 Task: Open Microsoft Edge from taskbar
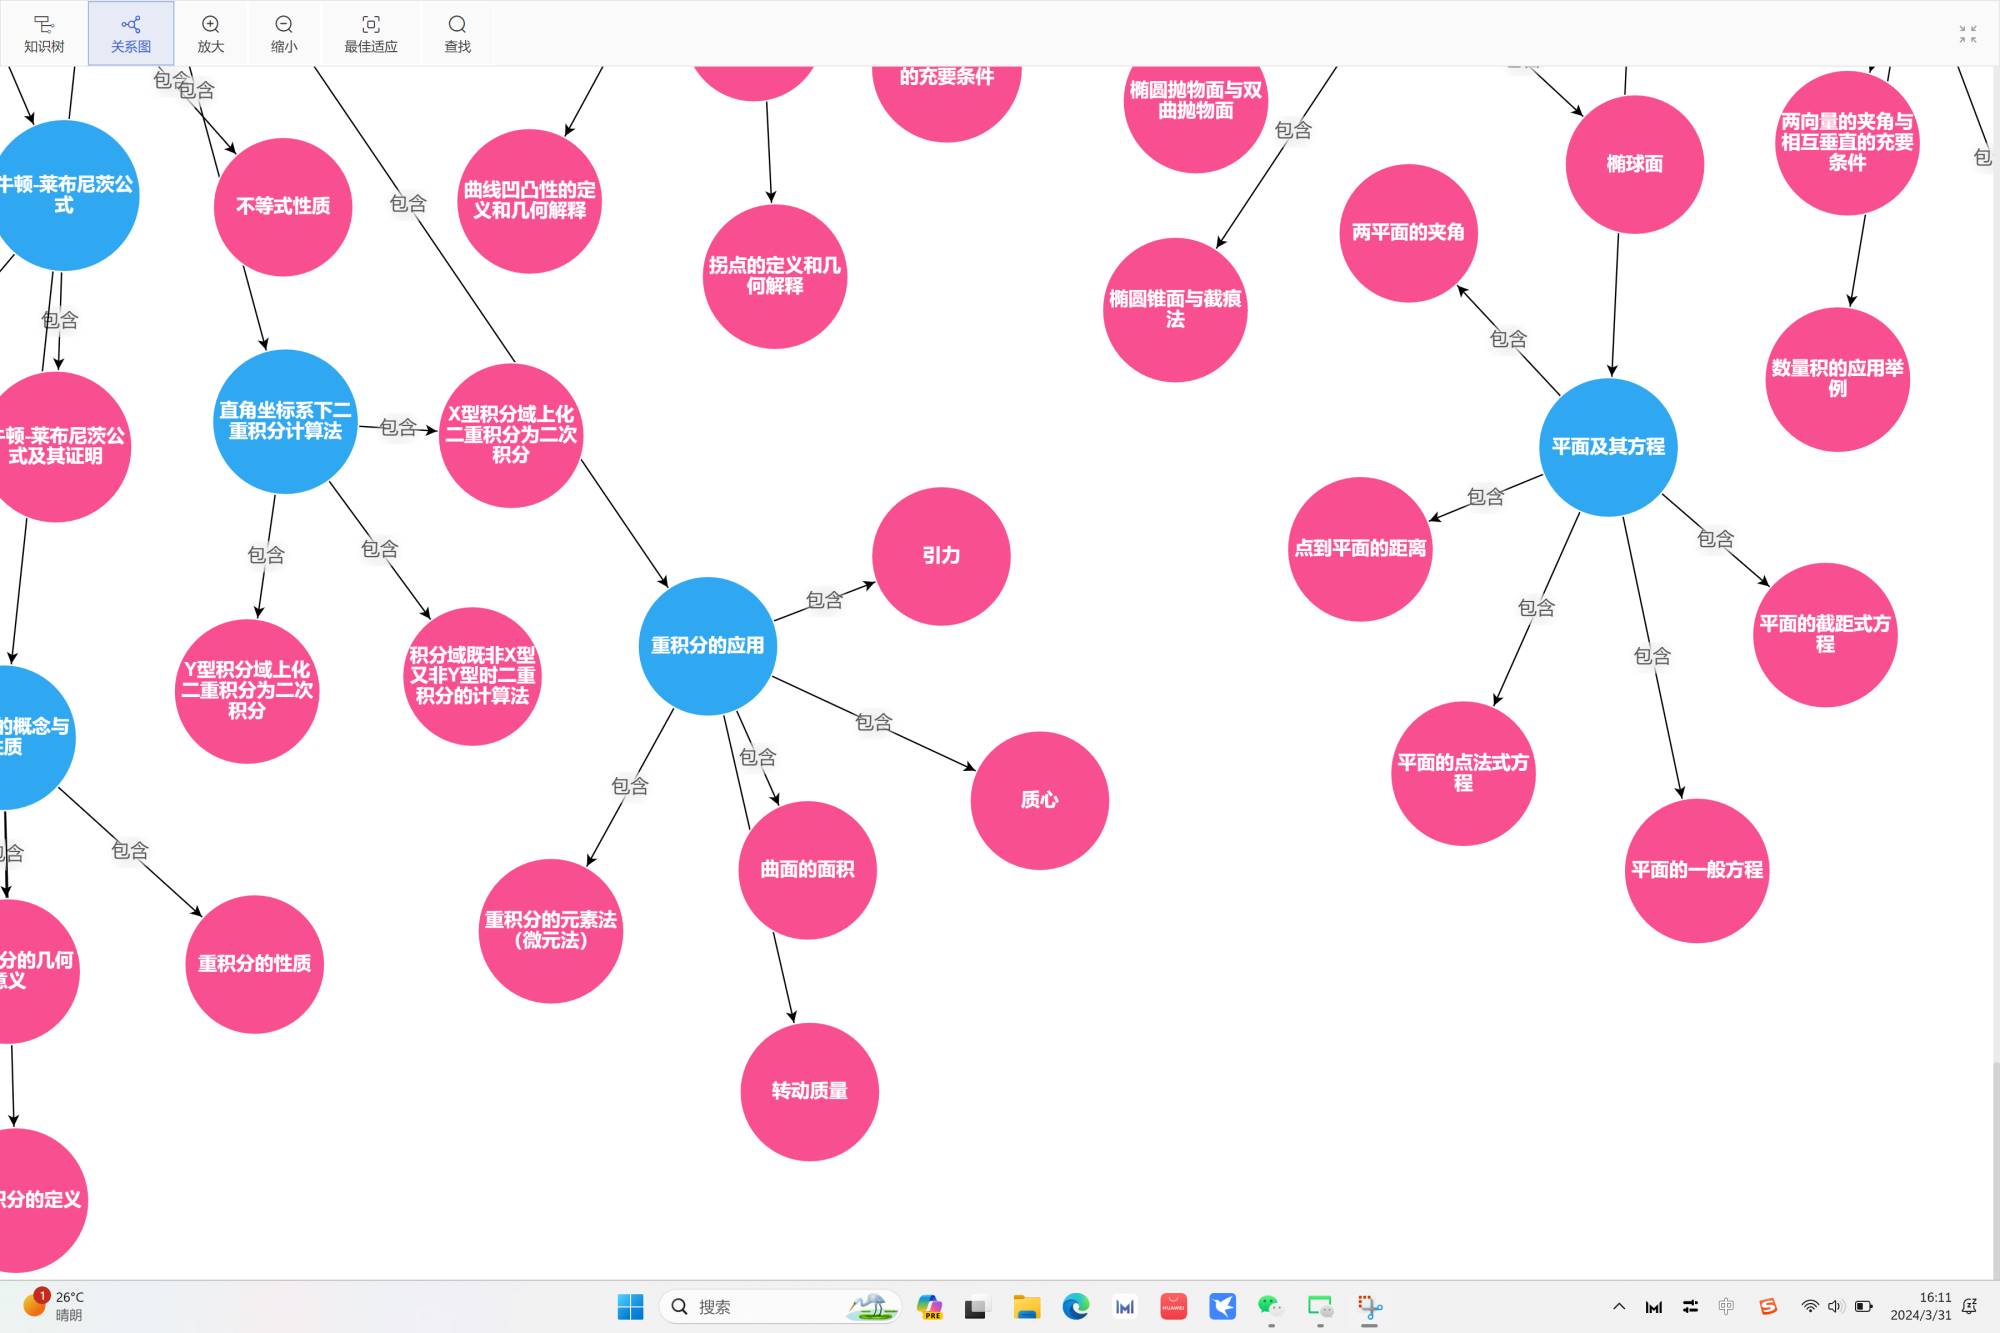pyautogui.click(x=1075, y=1306)
